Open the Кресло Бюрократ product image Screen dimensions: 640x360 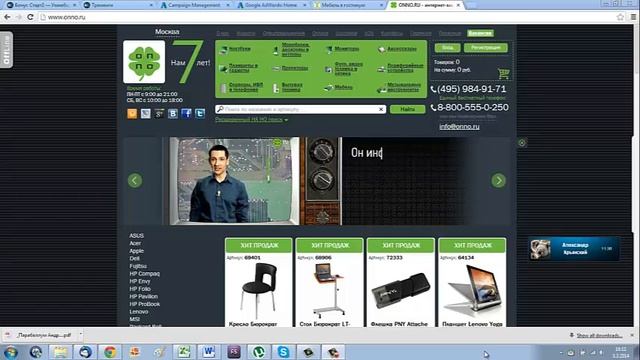[259, 291]
